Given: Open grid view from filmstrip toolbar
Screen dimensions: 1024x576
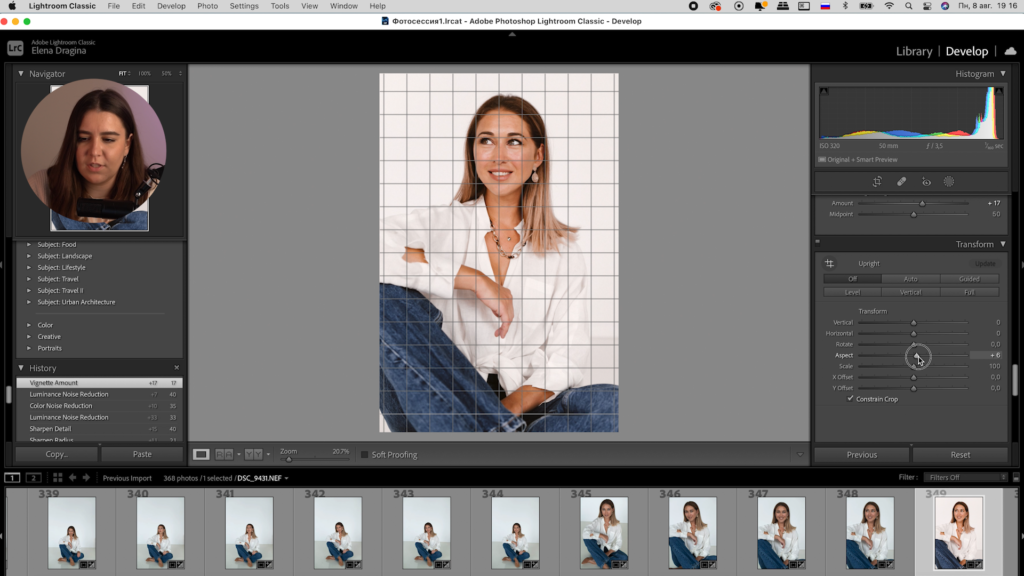Looking at the screenshot, I should (x=58, y=478).
